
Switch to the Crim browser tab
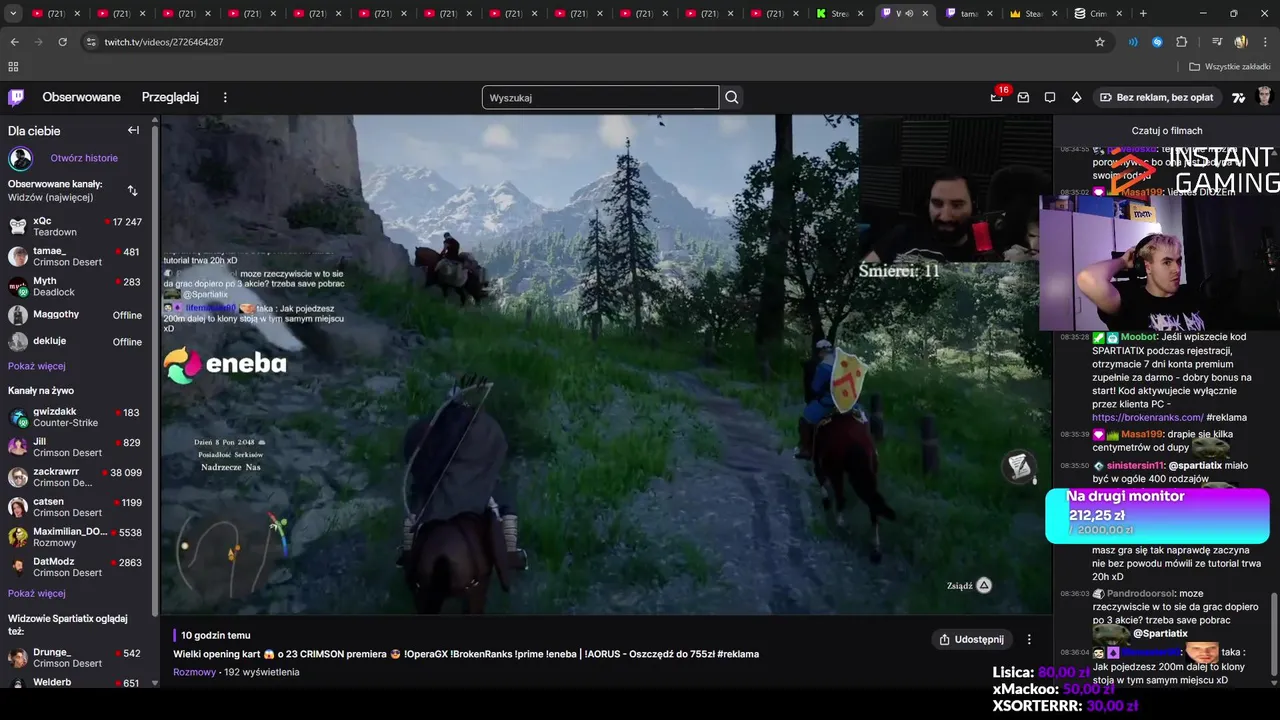click(x=1097, y=14)
